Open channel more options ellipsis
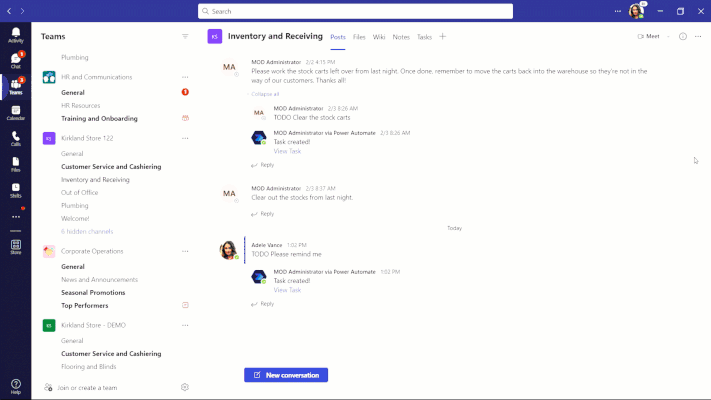The width and height of the screenshot is (711, 400). (x=698, y=36)
